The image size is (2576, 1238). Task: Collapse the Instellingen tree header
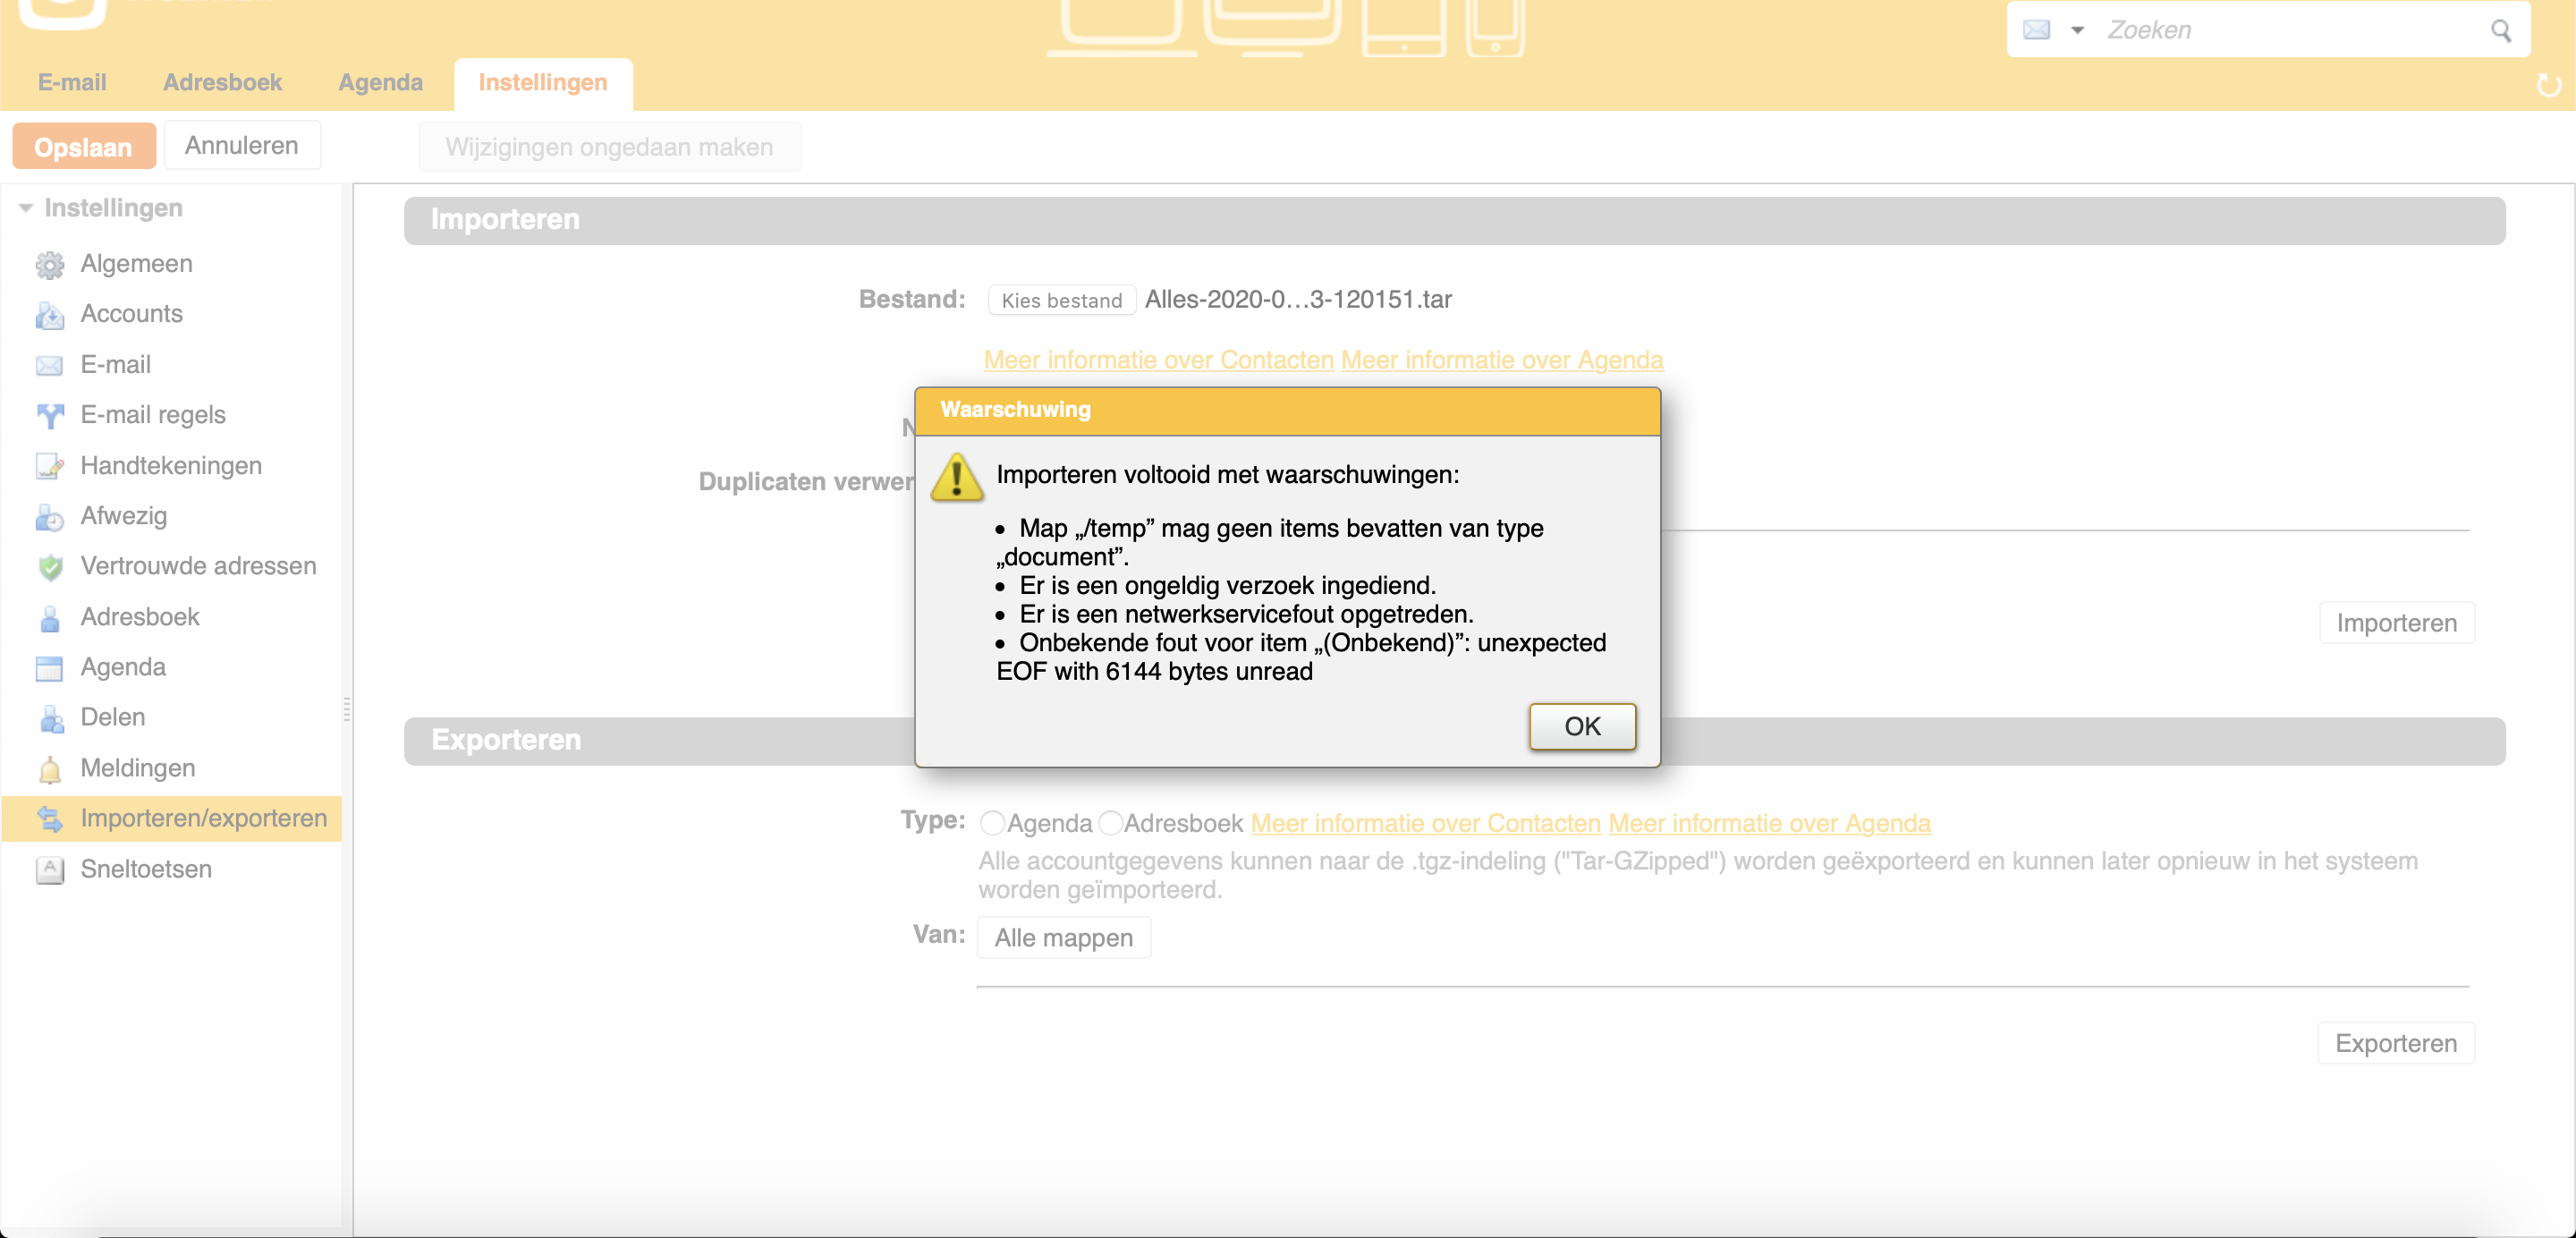click(x=26, y=208)
